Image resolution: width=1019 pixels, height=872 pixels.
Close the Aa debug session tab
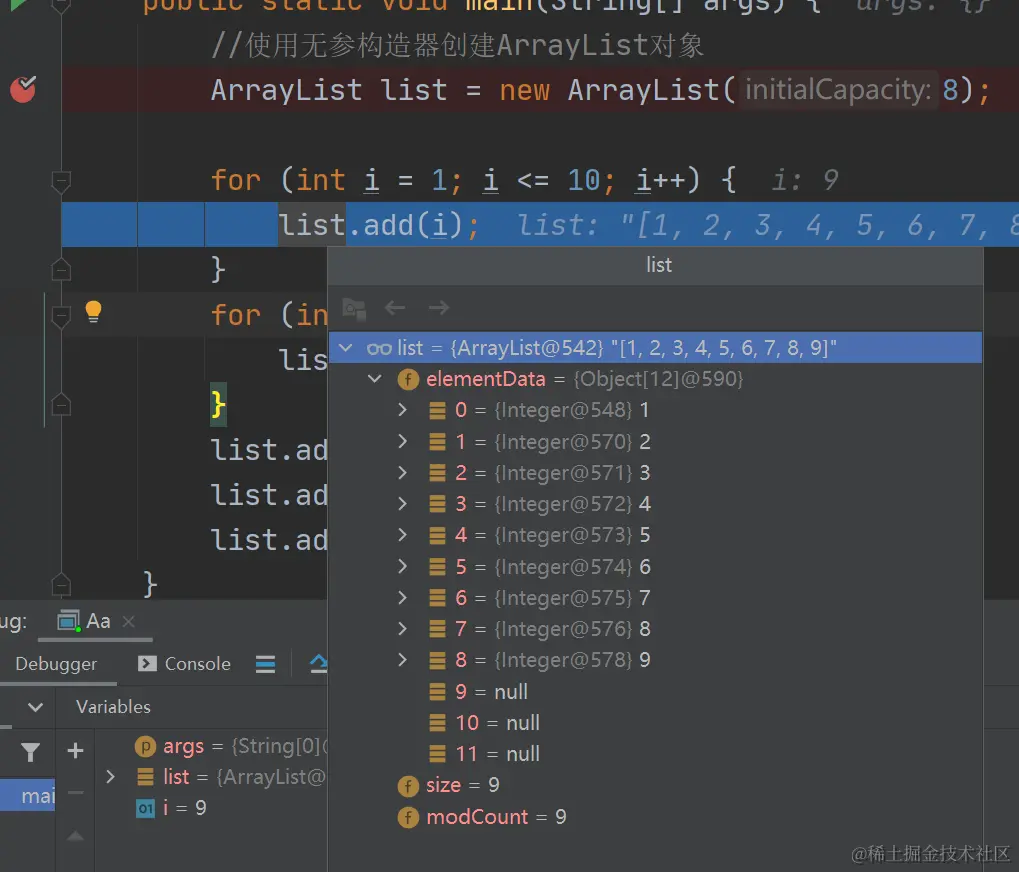coord(129,621)
